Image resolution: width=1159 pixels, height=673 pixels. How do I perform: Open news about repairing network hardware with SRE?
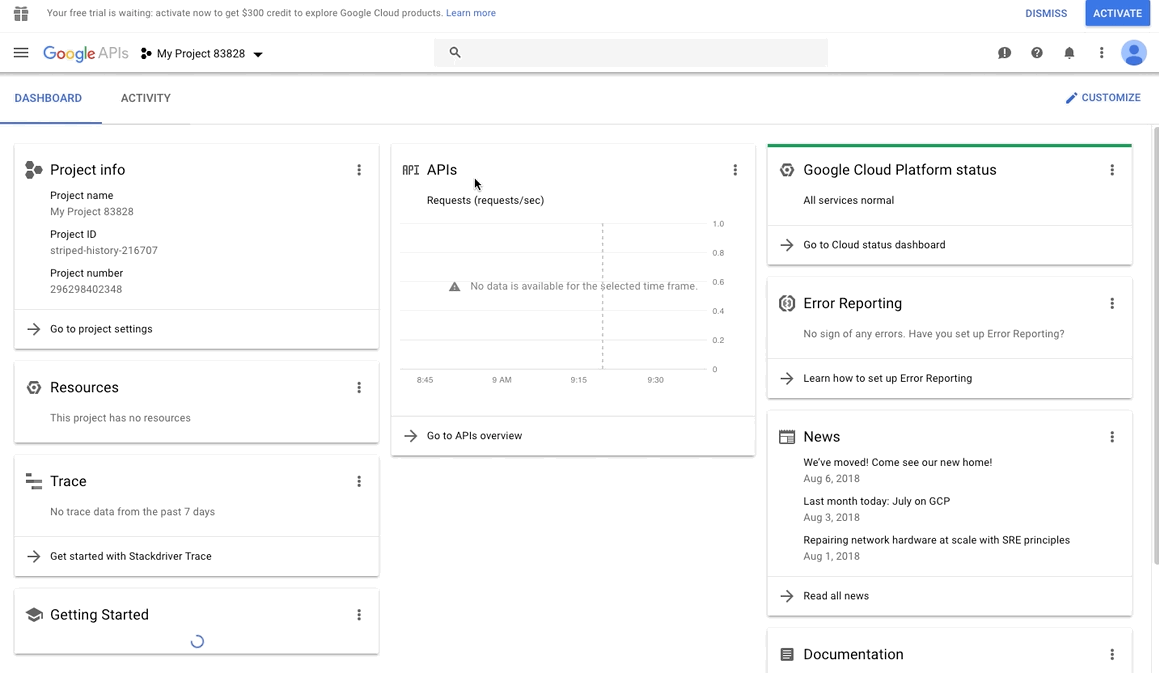(x=937, y=540)
